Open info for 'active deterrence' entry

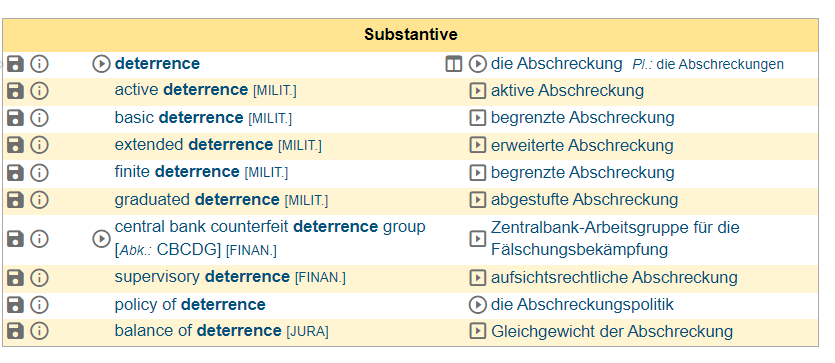click(39, 91)
